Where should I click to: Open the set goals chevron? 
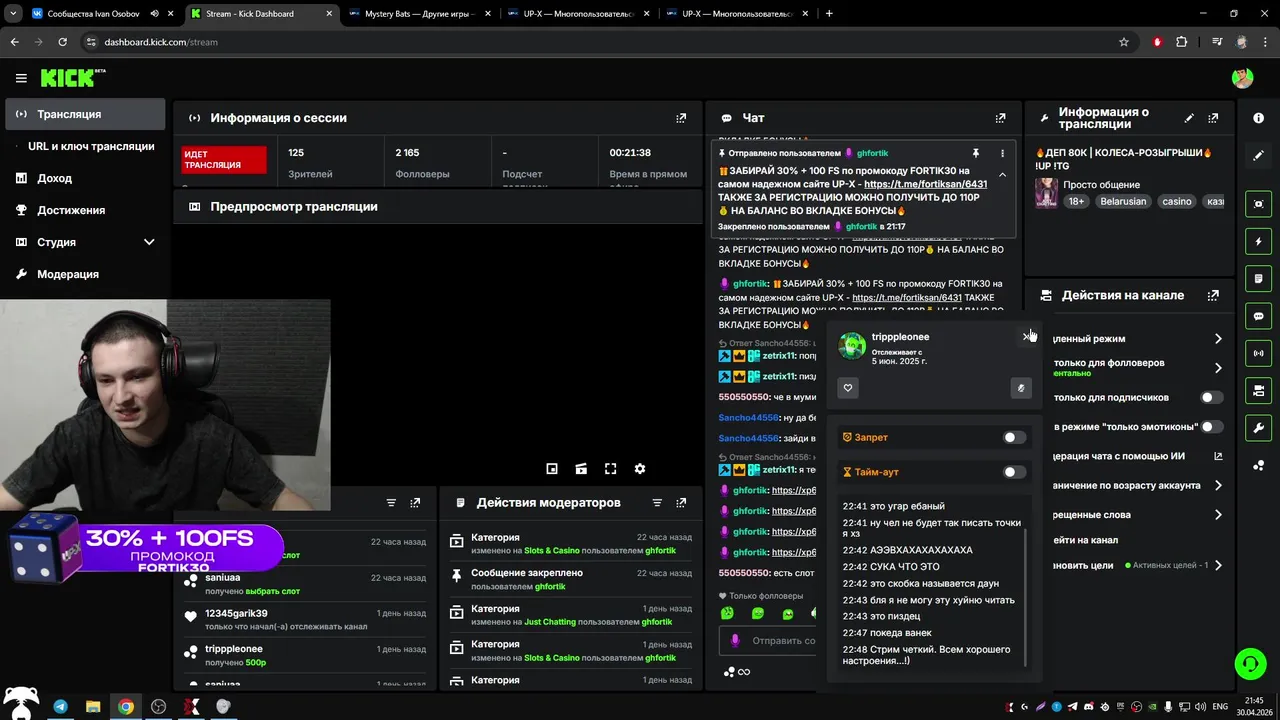coord(1218,565)
